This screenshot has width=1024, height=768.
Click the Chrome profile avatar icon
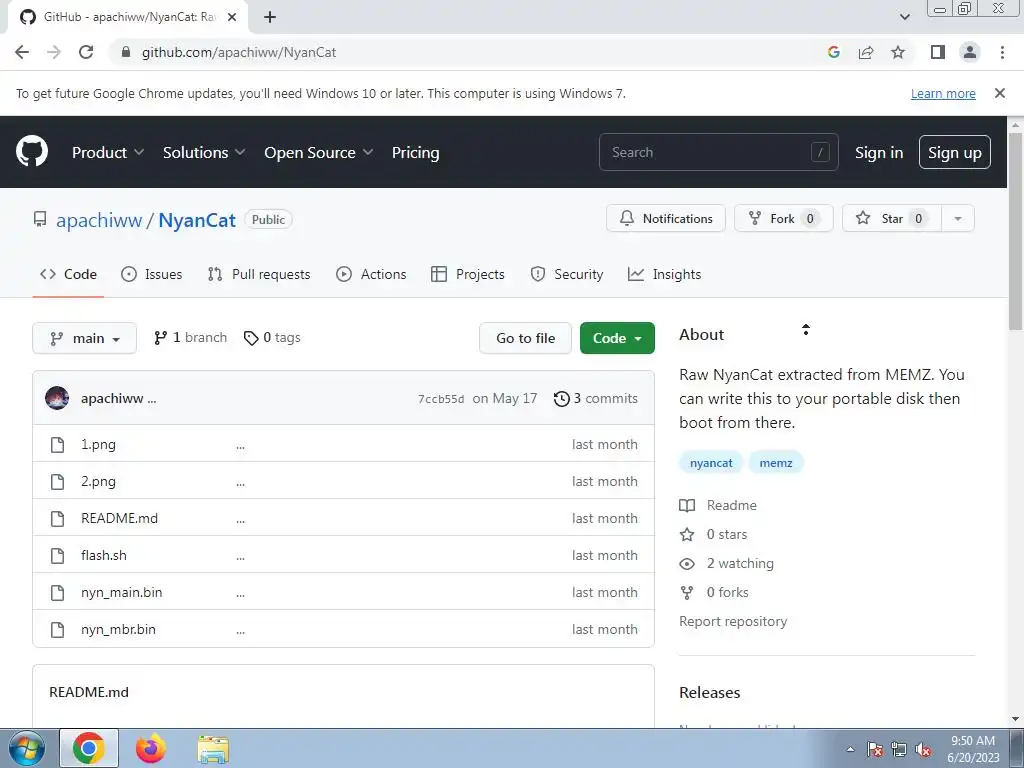tap(970, 52)
